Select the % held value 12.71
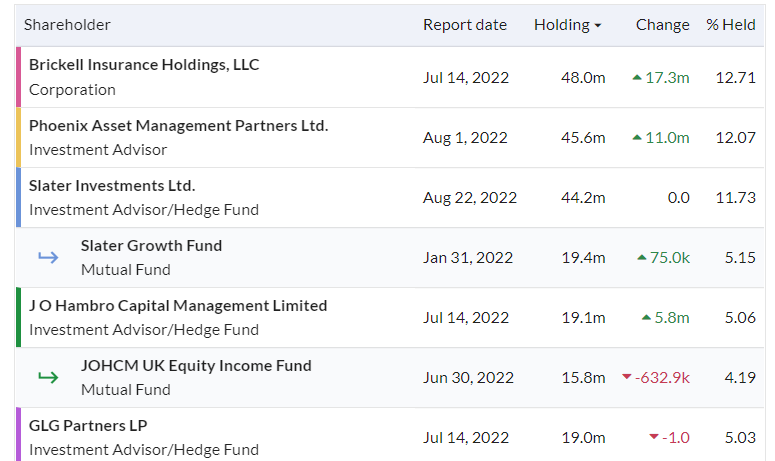775x461 pixels. pos(735,78)
